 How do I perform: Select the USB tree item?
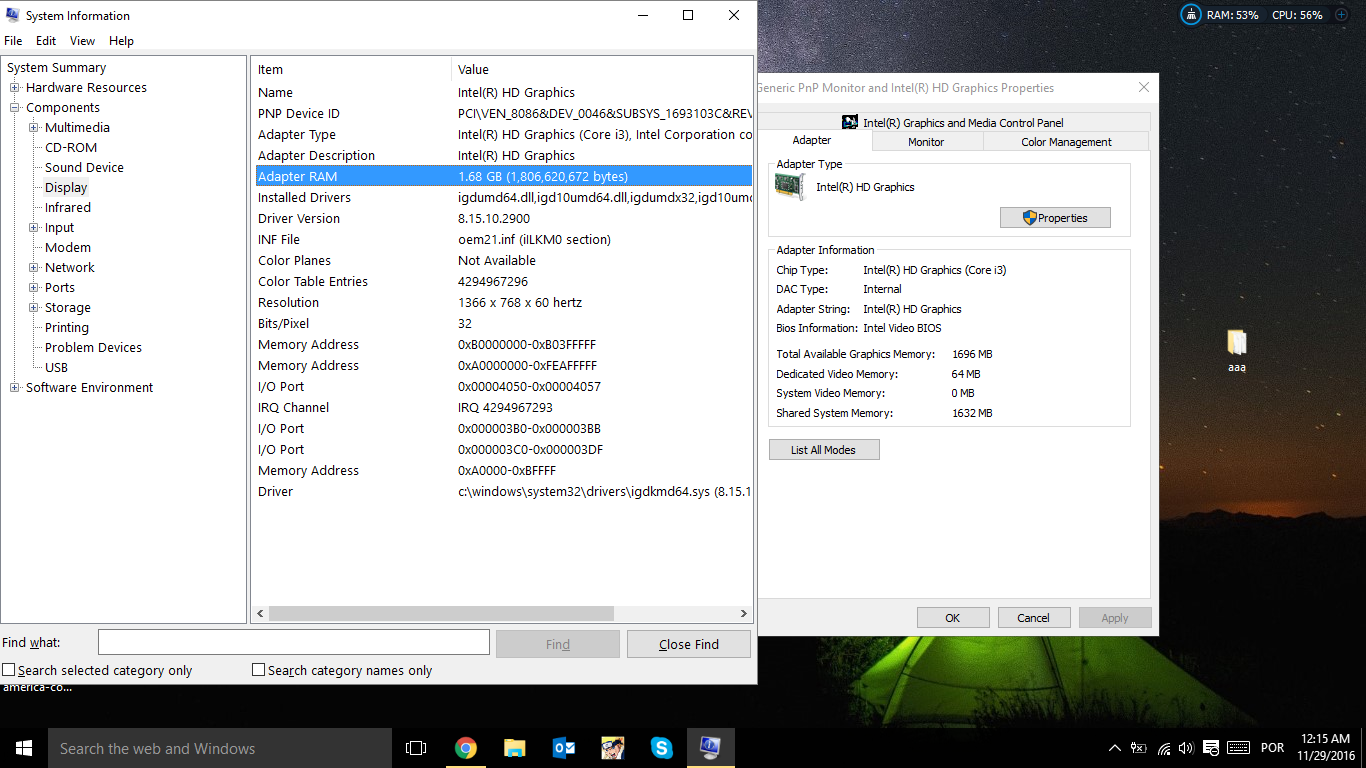coord(56,368)
